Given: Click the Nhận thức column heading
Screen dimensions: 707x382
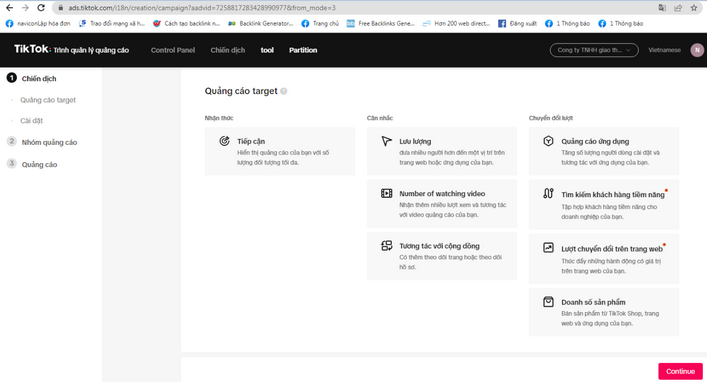Looking at the screenshot, I should [219, 118].
